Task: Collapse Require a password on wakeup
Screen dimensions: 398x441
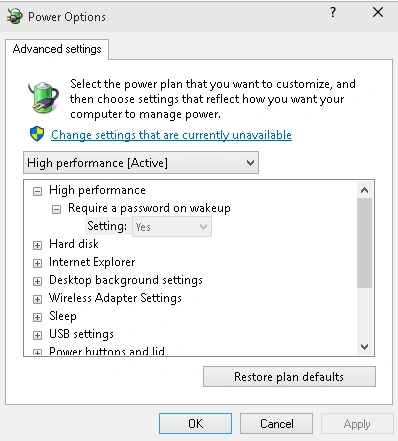Action: pos(56,209)
